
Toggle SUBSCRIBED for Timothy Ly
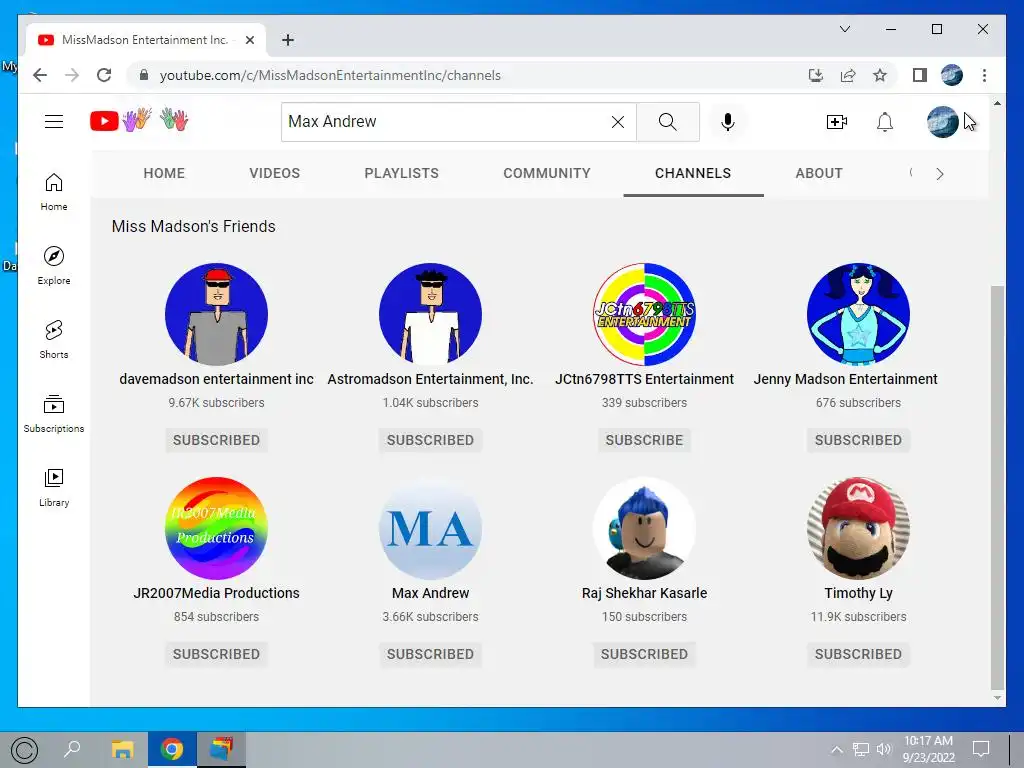pyautogui.click(x=858, y=654)
